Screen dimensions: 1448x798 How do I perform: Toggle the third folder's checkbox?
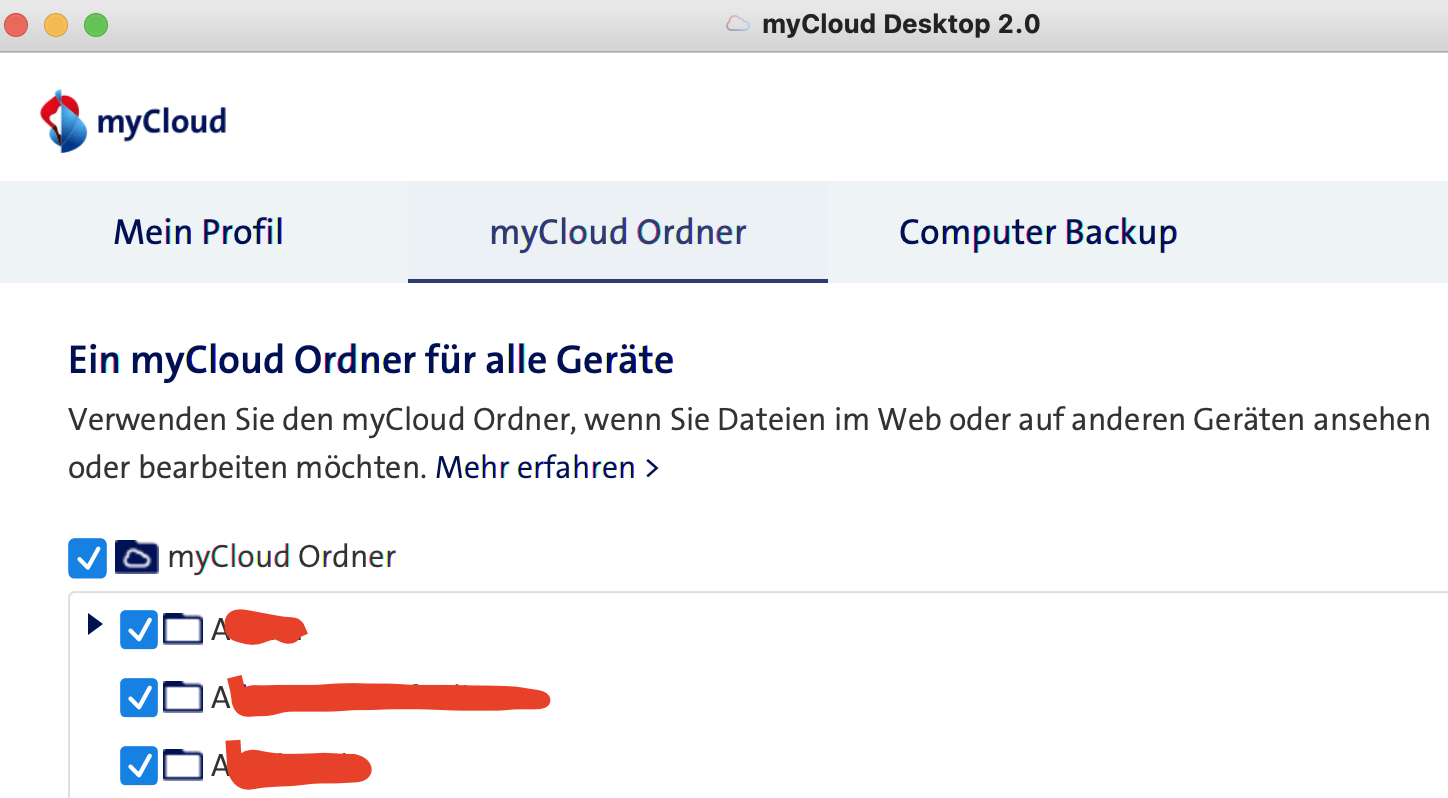[x=138, y=765]
